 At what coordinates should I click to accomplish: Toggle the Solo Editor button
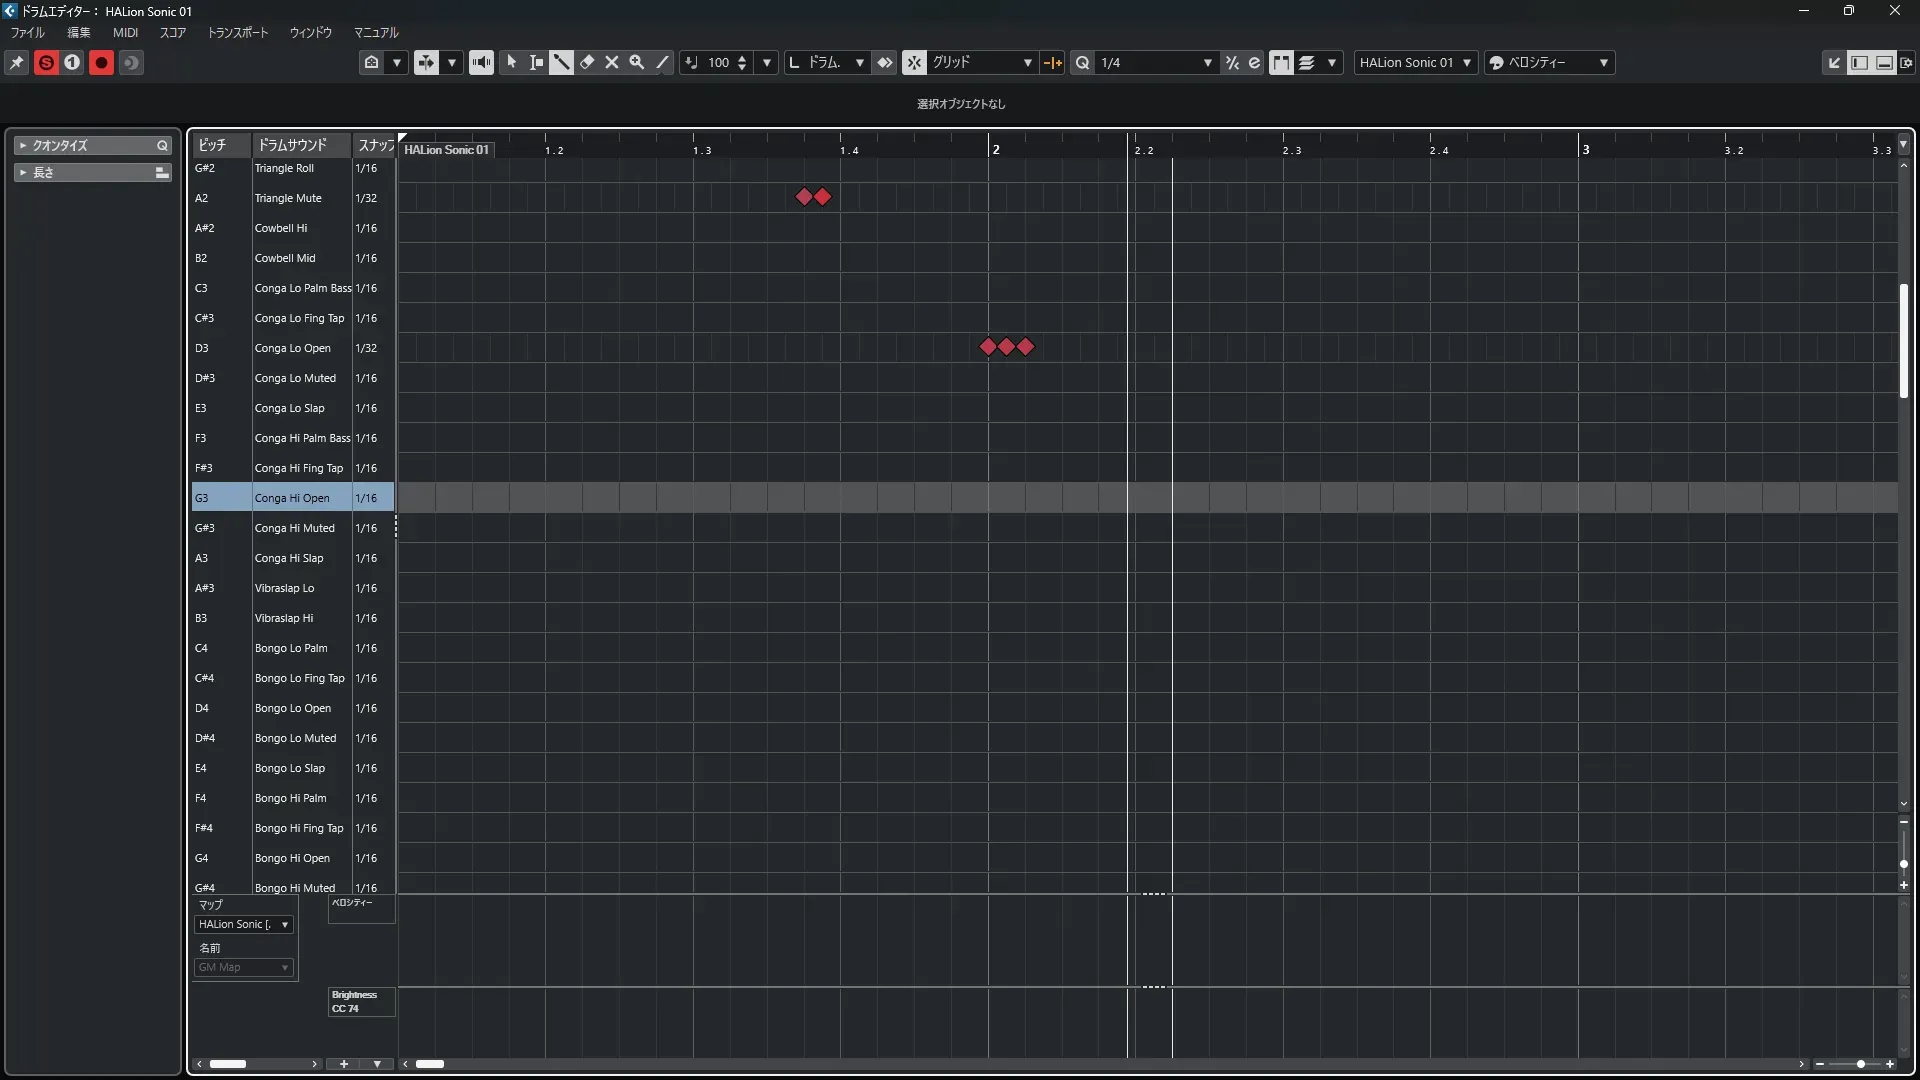click(46, 63)
